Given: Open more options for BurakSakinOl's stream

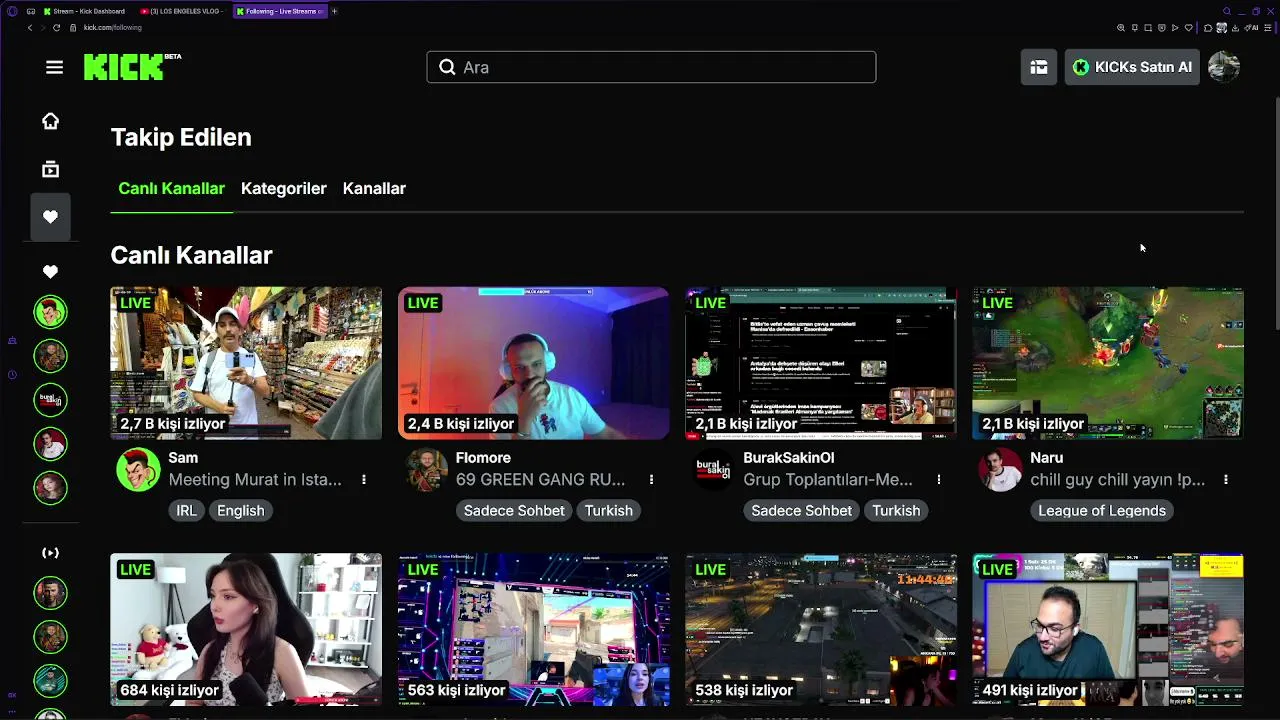Looking at the screenshot, I should [938, 480].
